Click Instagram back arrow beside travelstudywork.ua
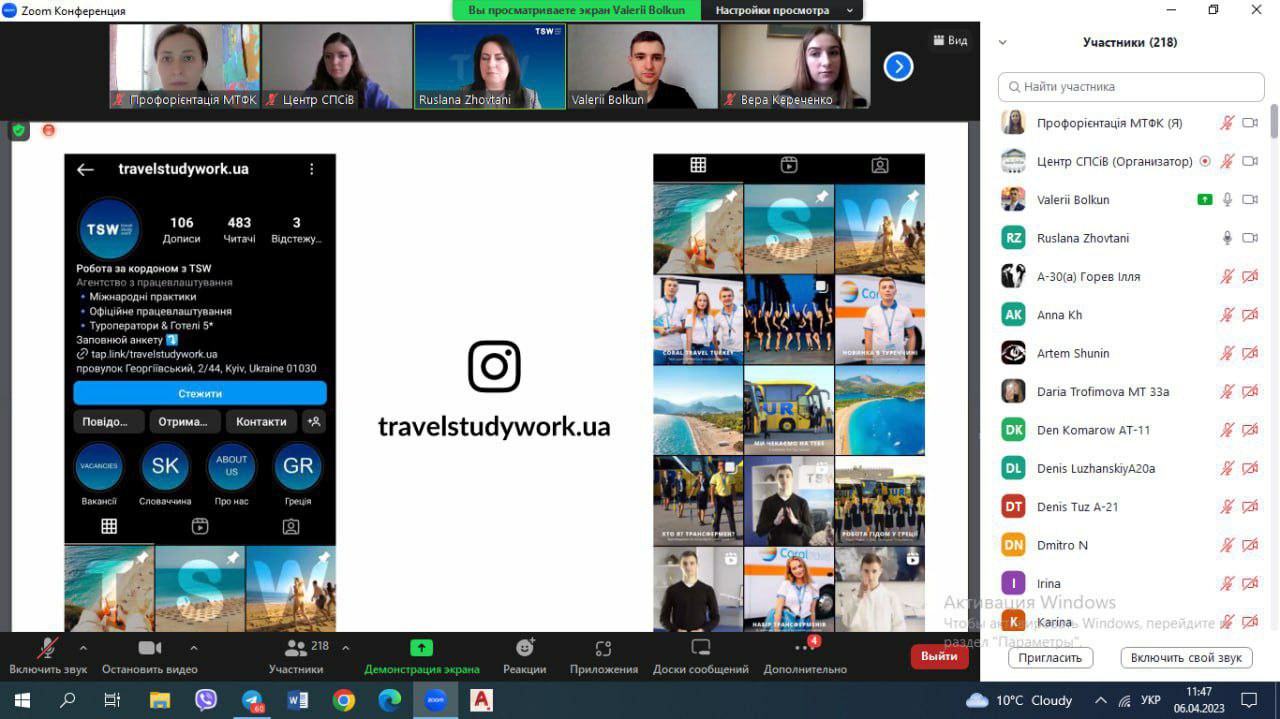 coord(85,169)
